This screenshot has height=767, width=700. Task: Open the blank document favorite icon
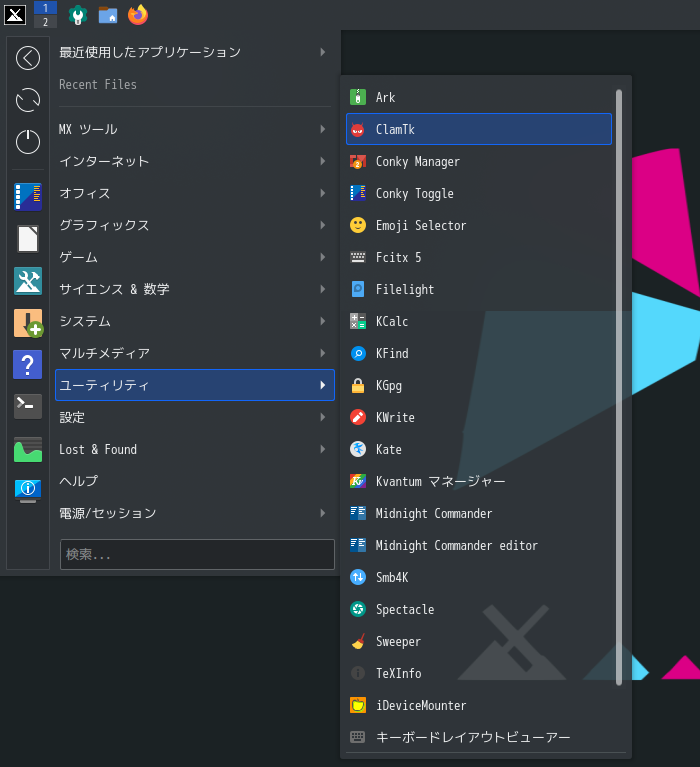pyautogui.click(x=28, y=239)
